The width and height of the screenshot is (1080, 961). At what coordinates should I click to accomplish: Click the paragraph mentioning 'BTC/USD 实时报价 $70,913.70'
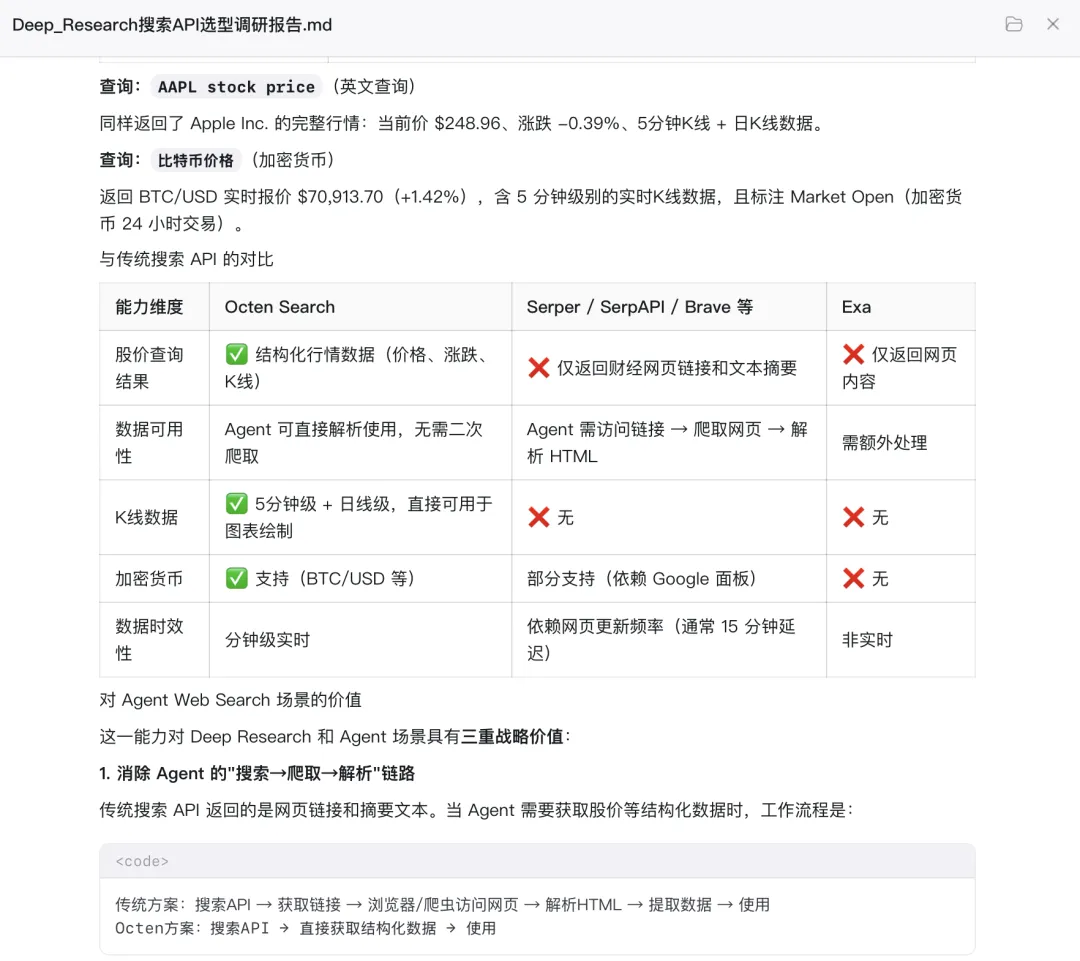point(530,210)
